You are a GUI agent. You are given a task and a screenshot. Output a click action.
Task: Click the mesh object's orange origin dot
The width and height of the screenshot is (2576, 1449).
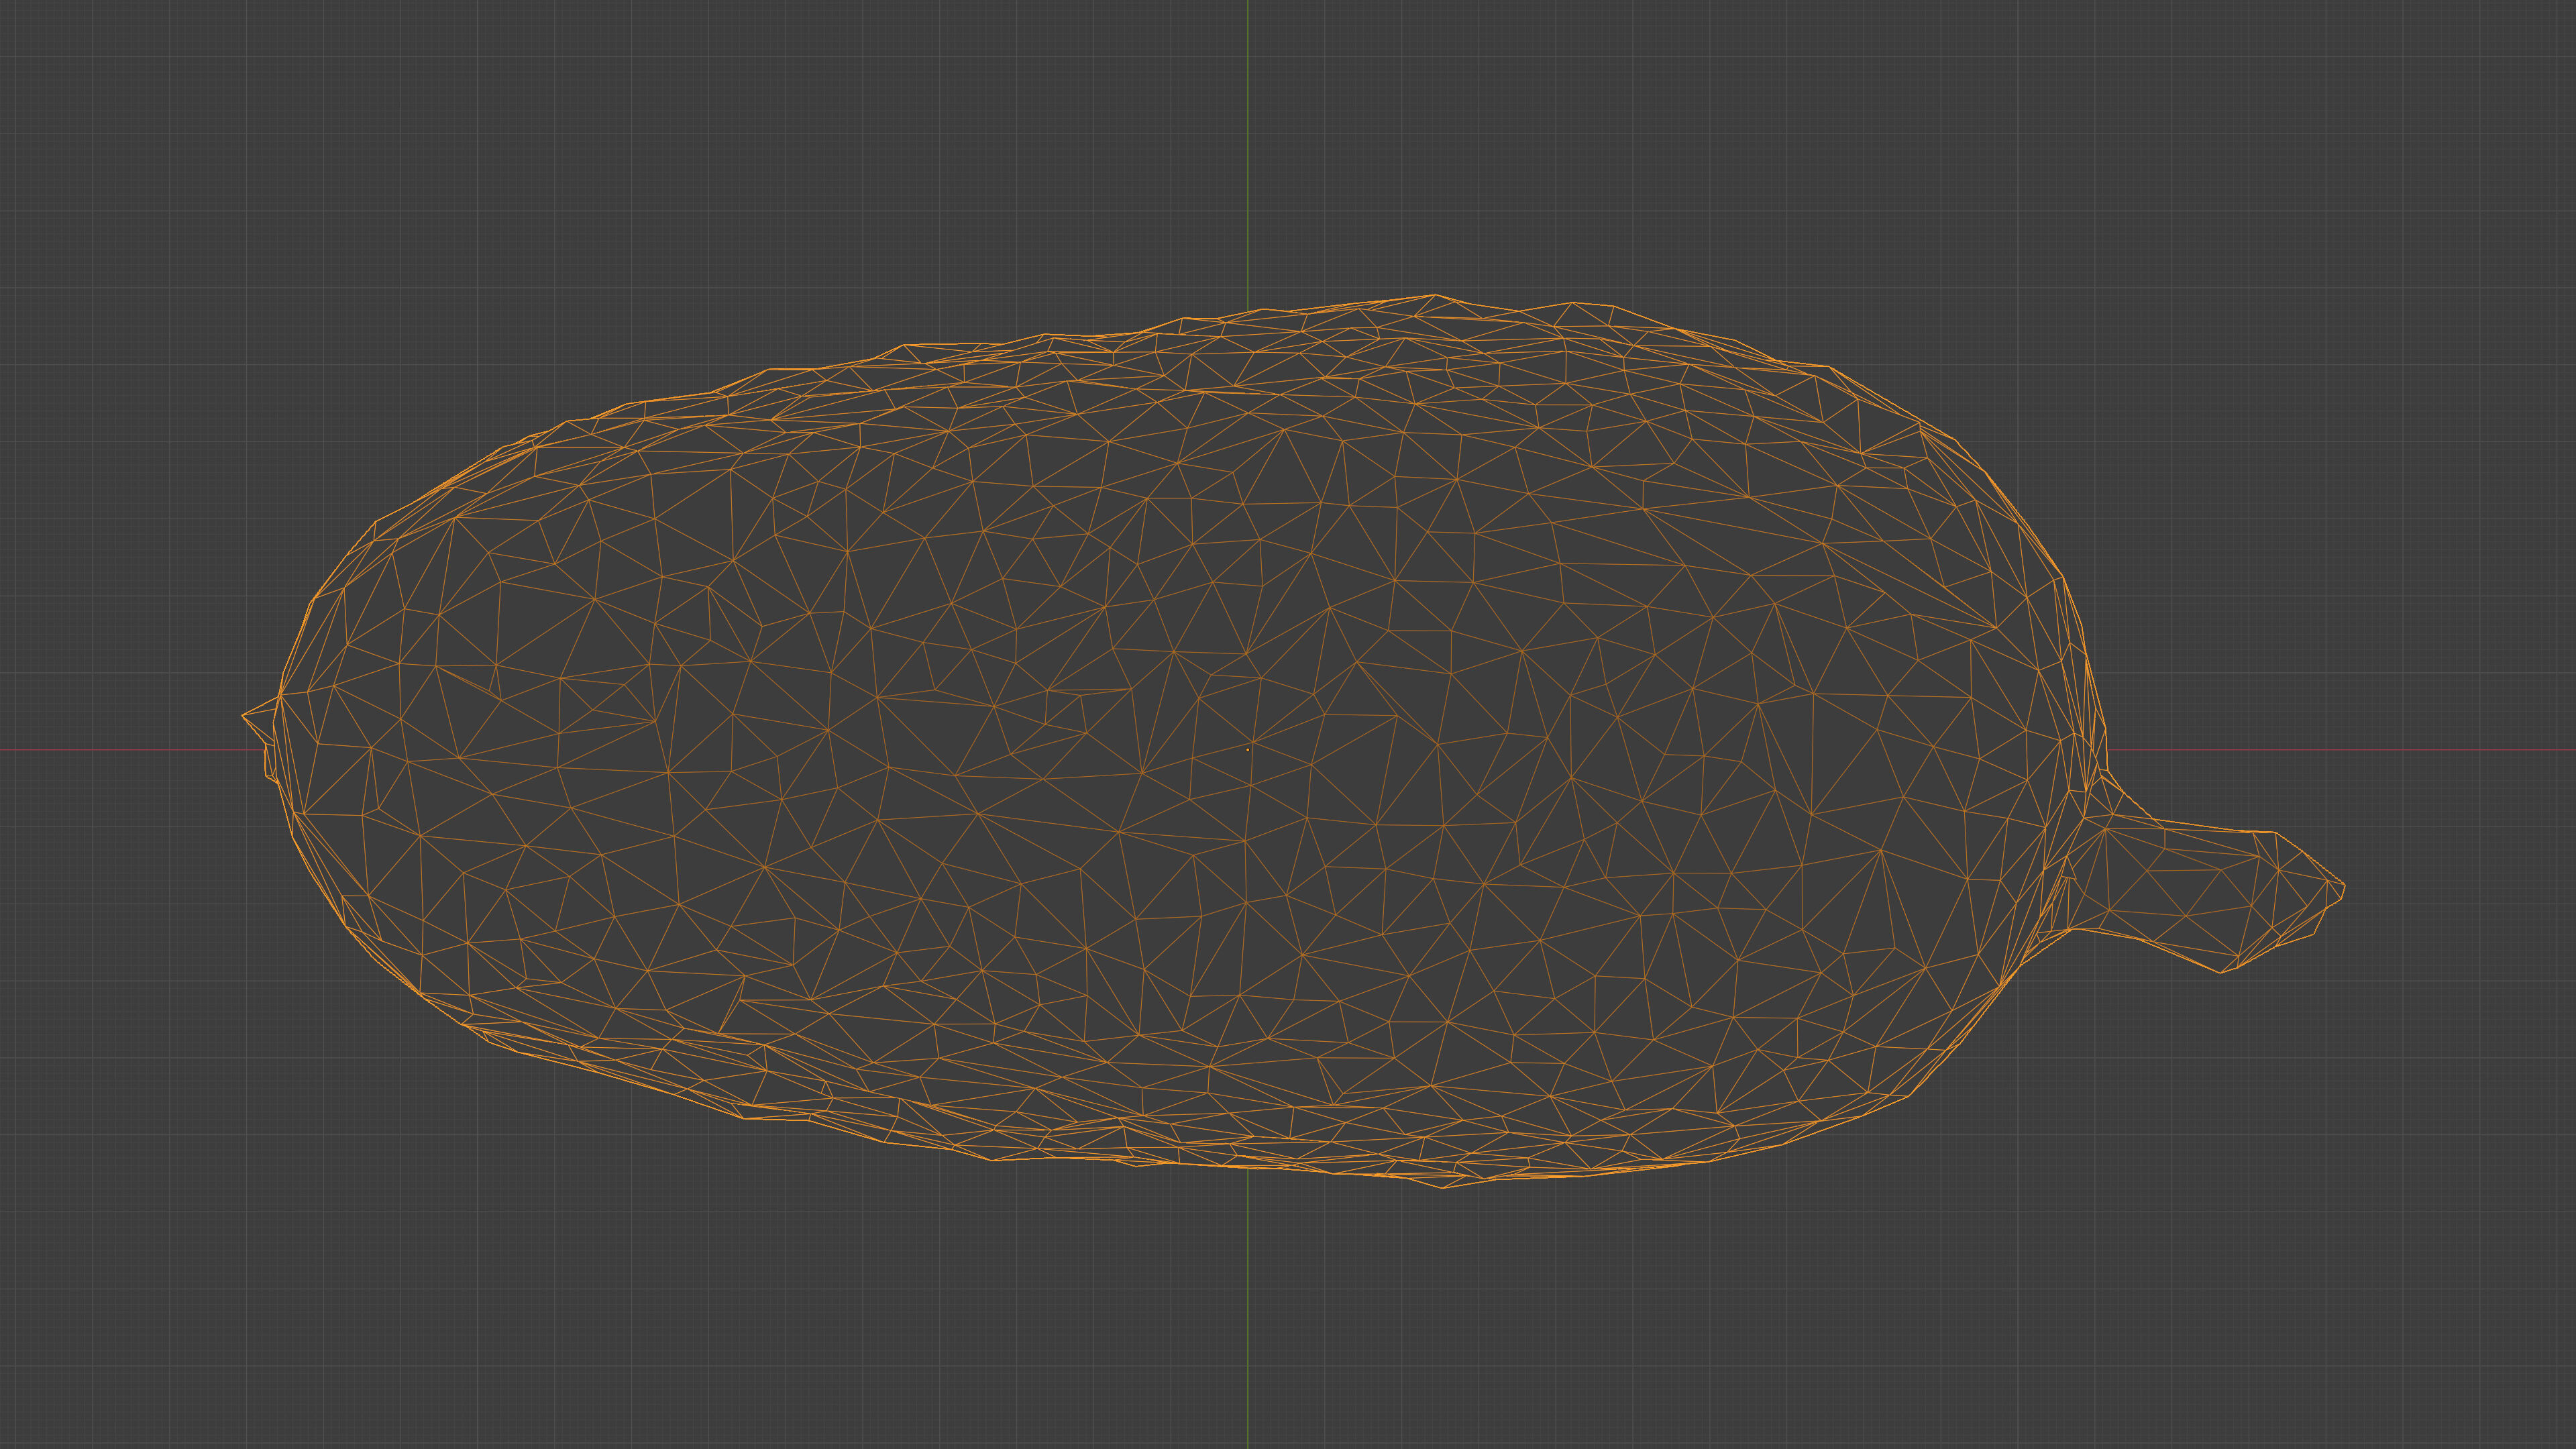(x=1248, y=749)
